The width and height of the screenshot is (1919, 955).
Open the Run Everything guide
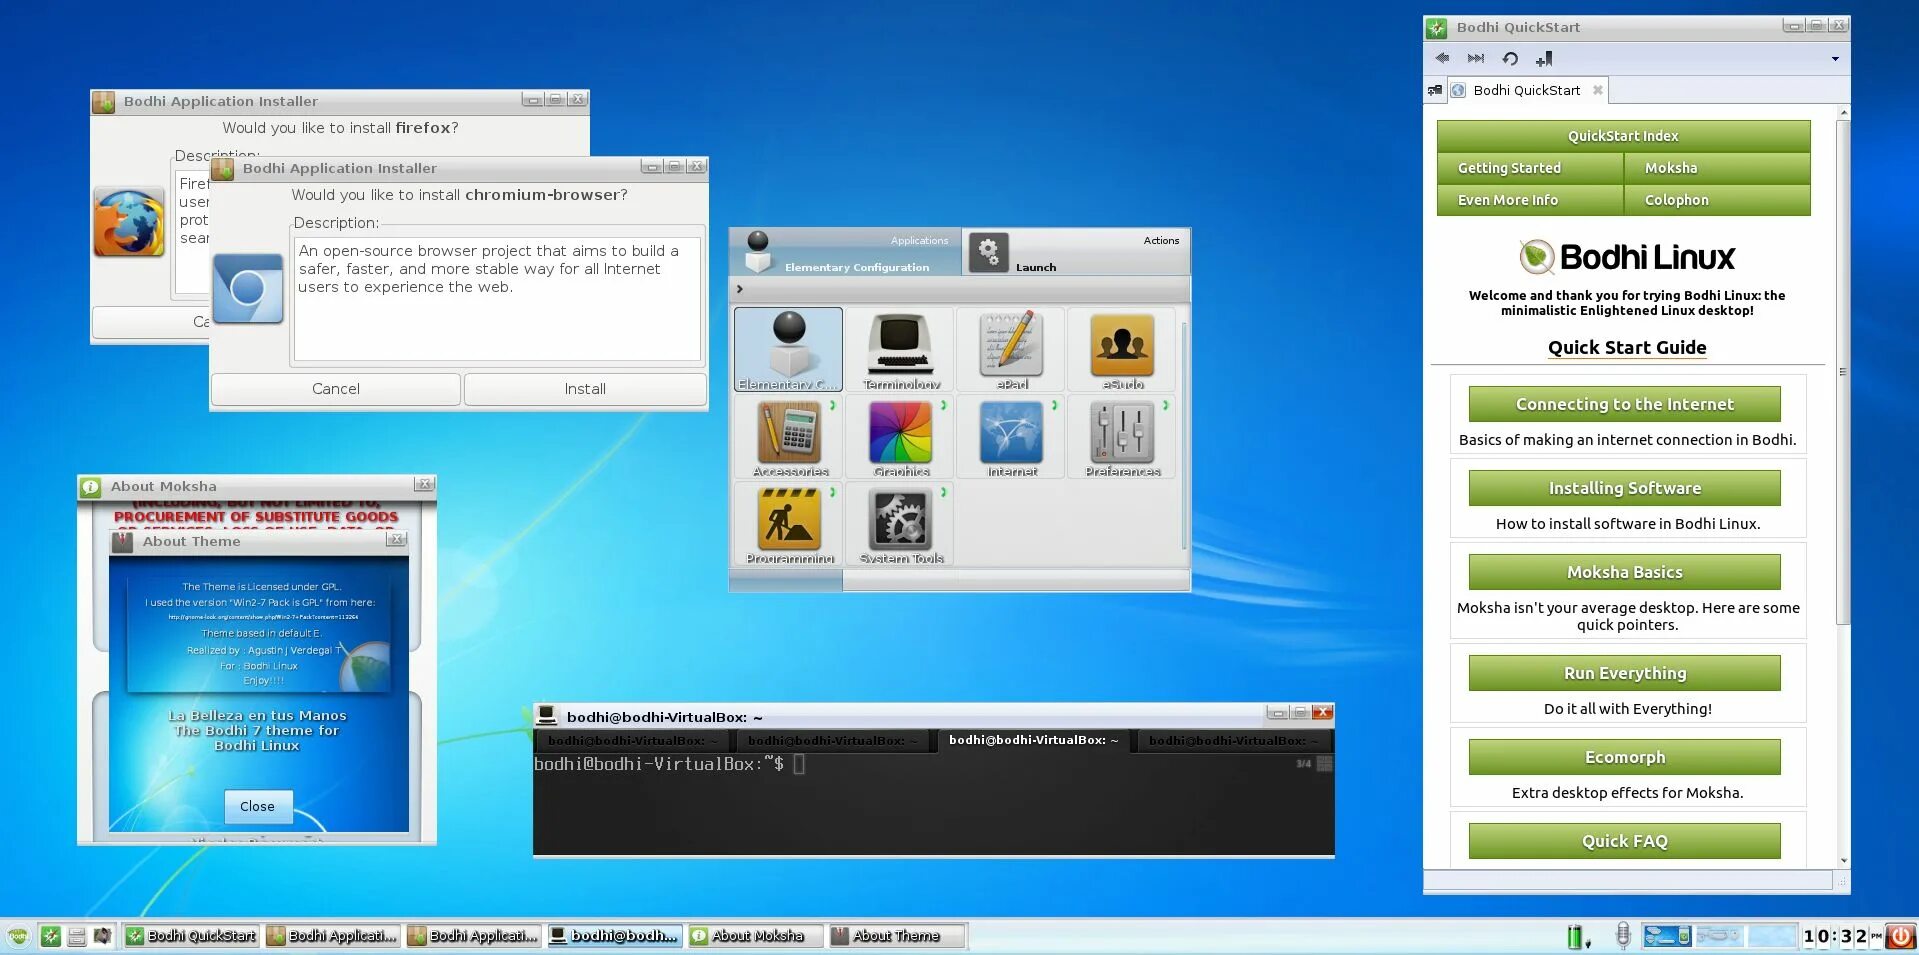1624,673
